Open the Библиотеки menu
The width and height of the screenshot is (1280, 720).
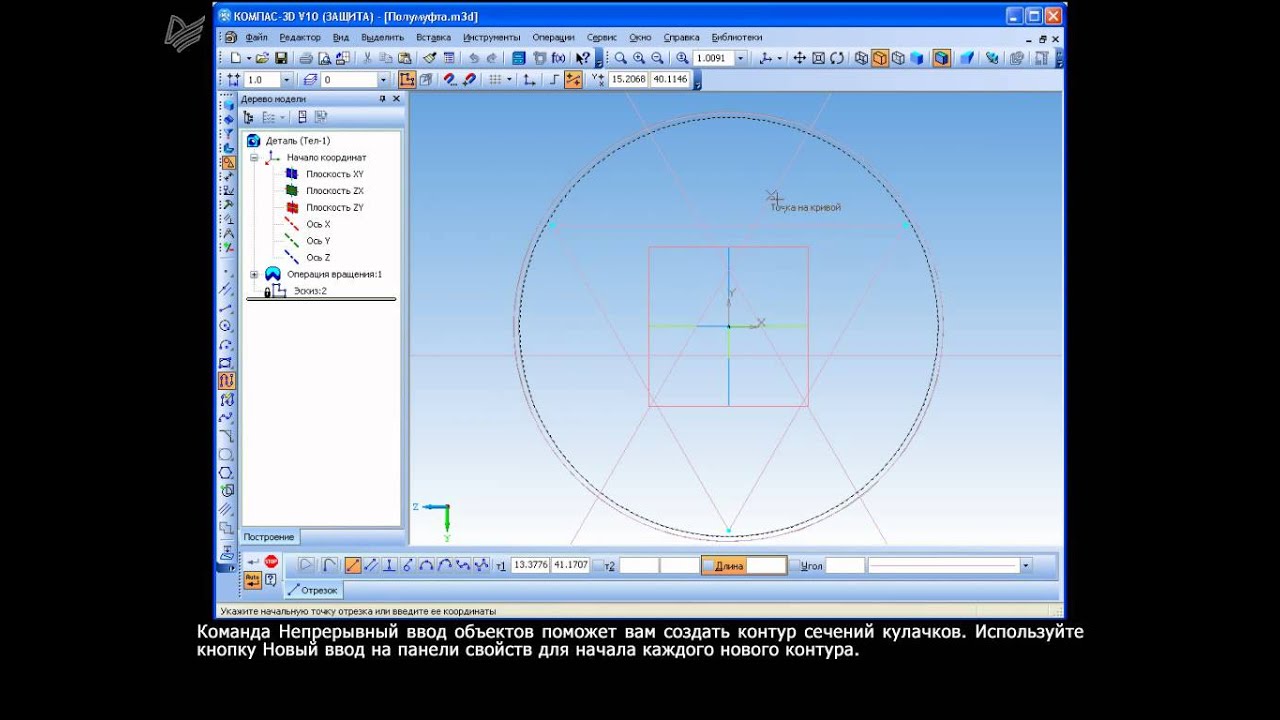pos(737,37)
